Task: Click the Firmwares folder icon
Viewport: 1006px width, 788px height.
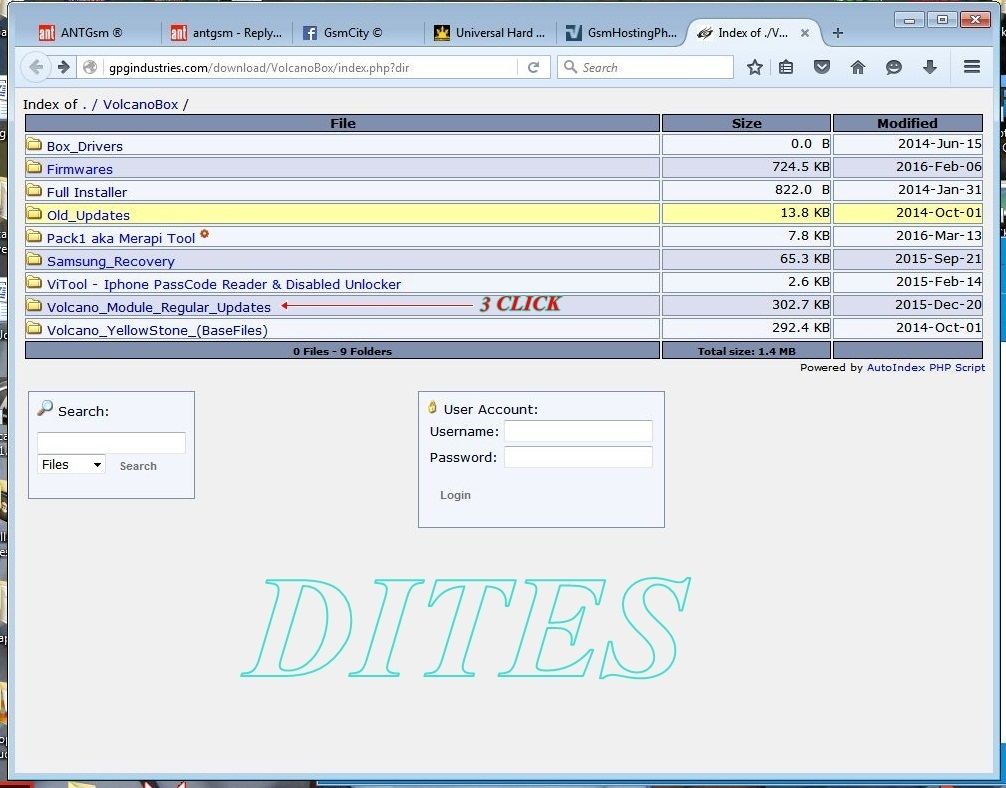Action: 34,167
